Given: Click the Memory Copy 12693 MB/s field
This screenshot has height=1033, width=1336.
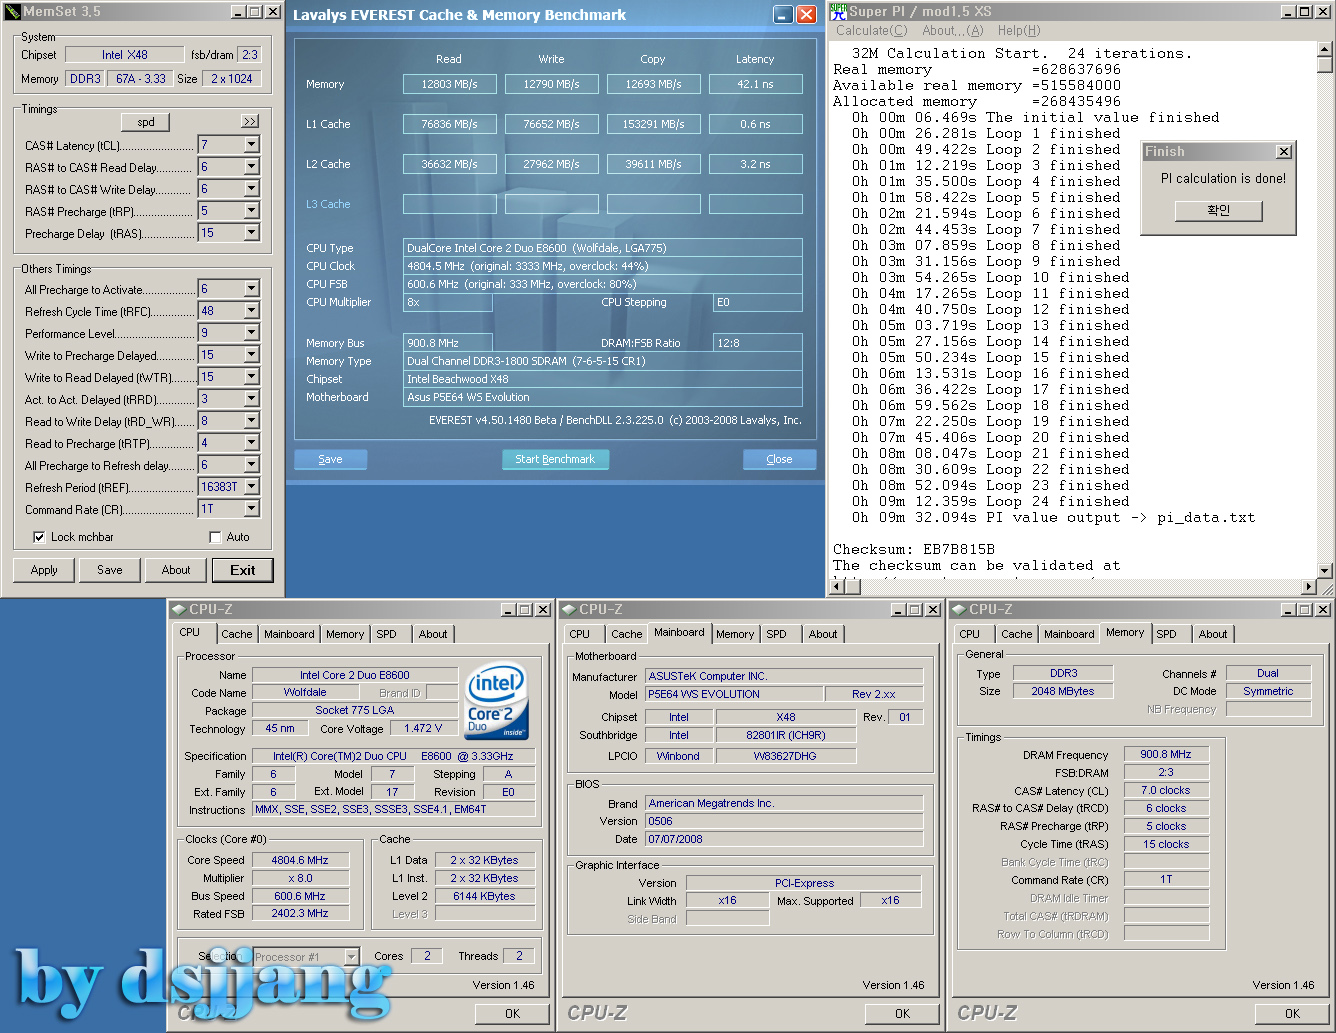Looking at the screenshot, I should pos(653,84).
